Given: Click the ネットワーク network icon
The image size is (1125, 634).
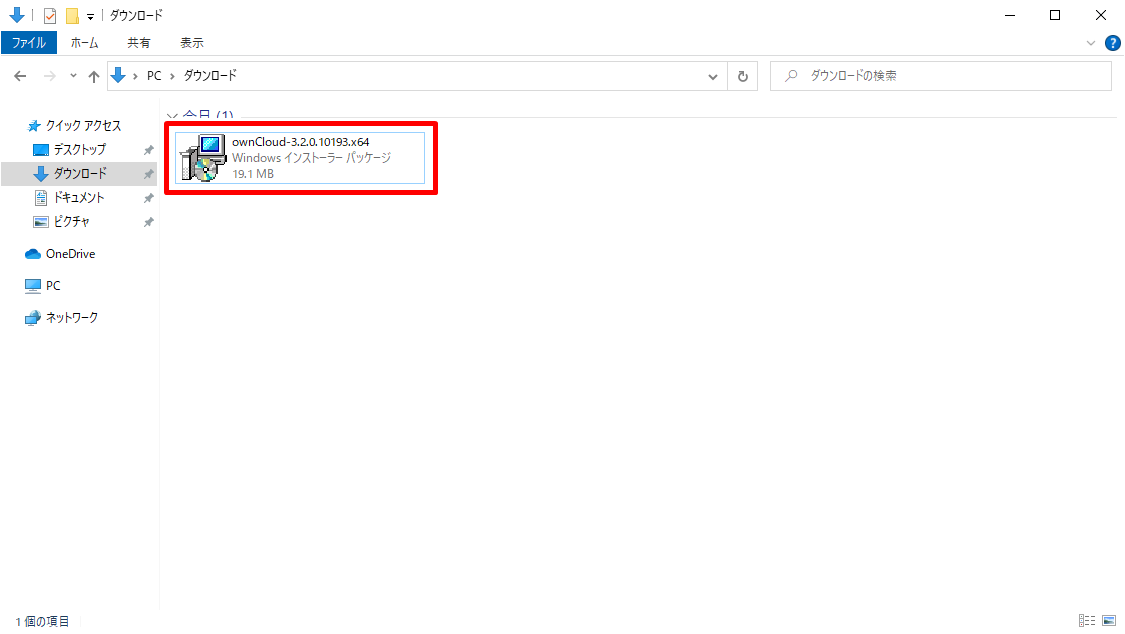Looking at the screenshot, I should point(33,318).
